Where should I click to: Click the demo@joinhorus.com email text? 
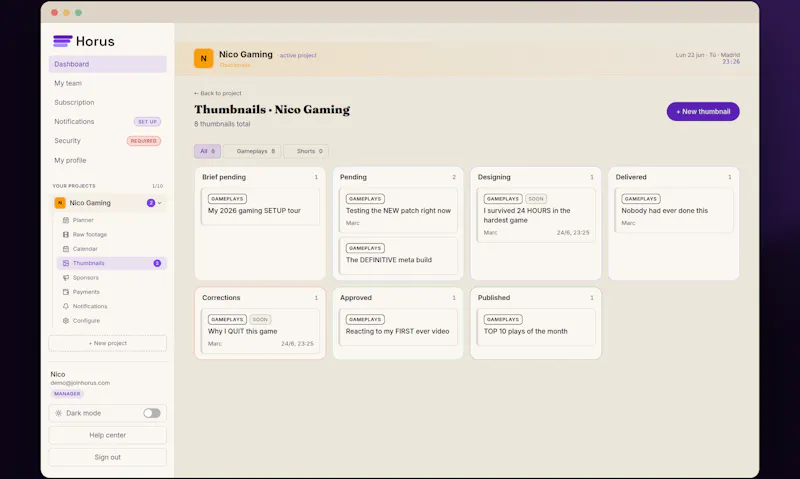pos(80,383)
